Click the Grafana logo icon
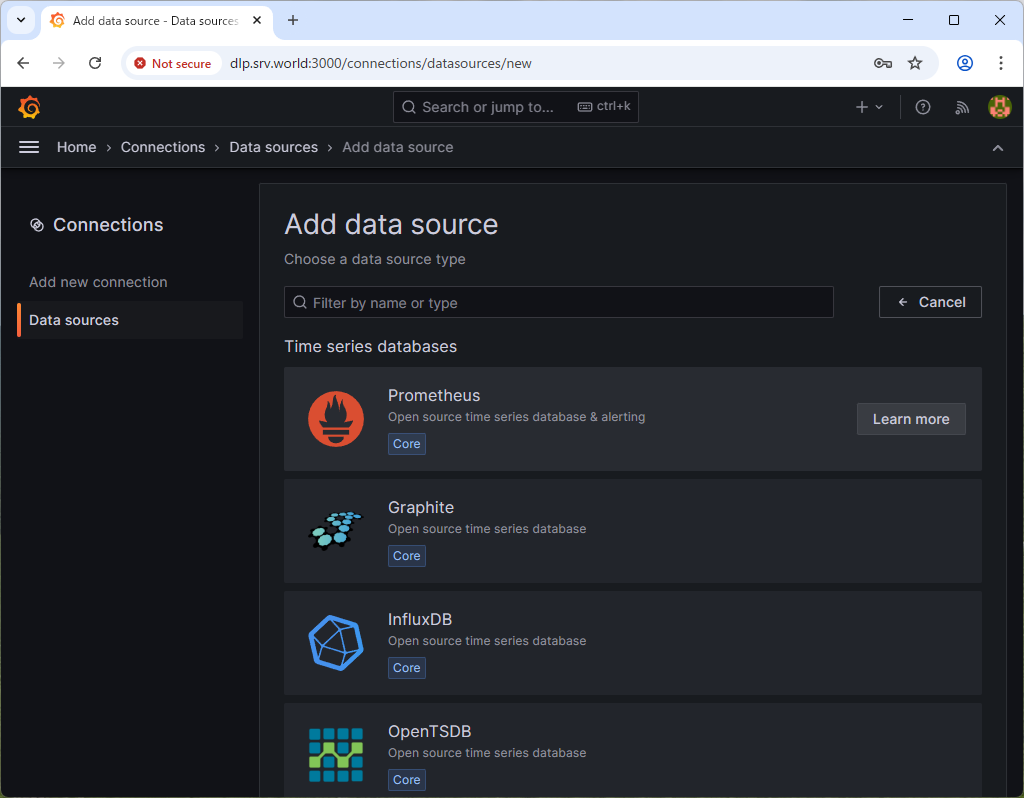 pyautogui.click(x=29, y=107)
